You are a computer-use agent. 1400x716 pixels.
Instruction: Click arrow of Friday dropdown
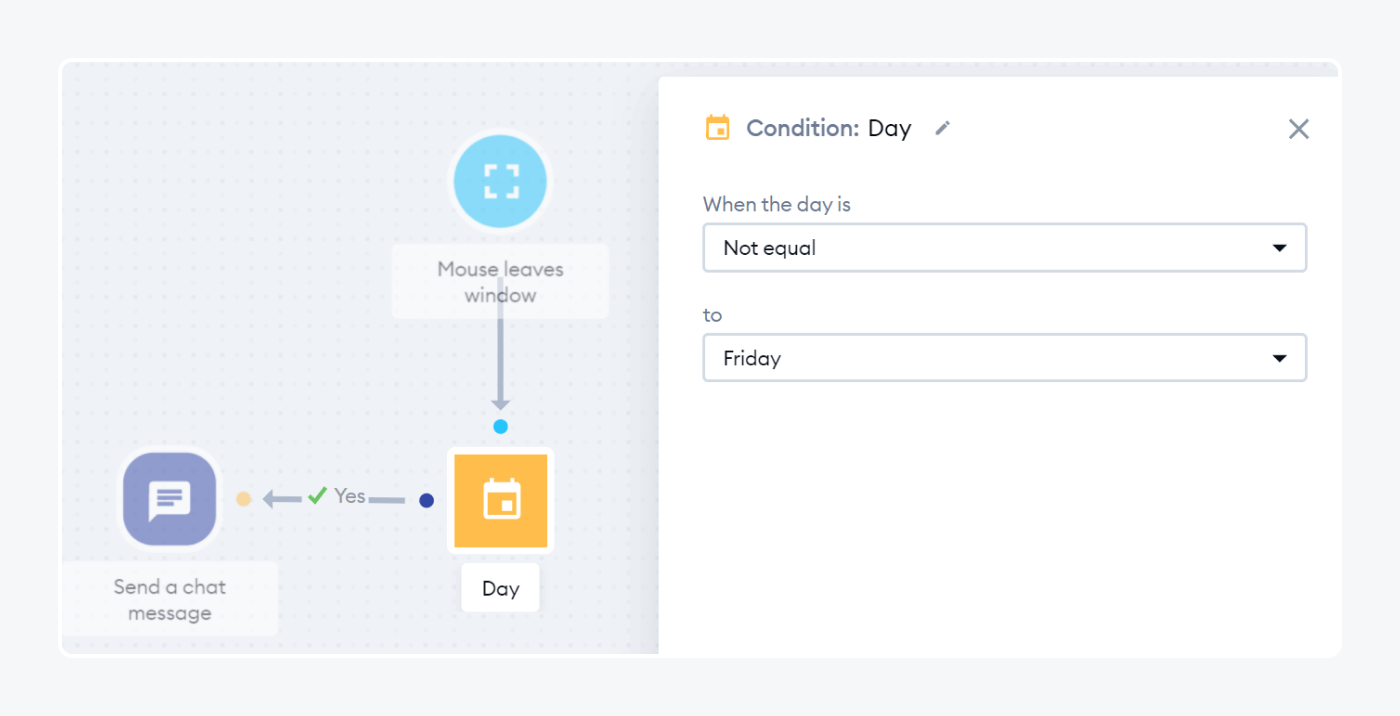pyautogui.click(x=1279, y=358)
